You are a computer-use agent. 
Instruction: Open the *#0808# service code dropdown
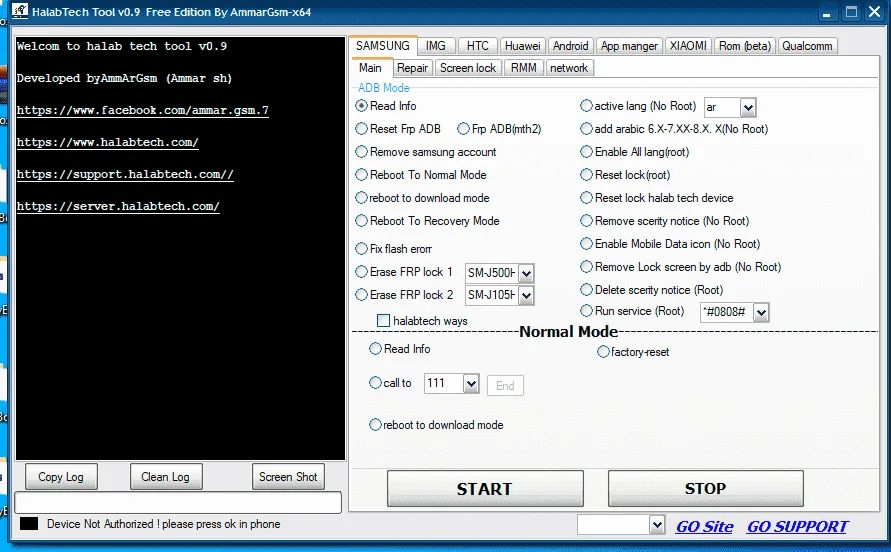(x=761, y=312)
